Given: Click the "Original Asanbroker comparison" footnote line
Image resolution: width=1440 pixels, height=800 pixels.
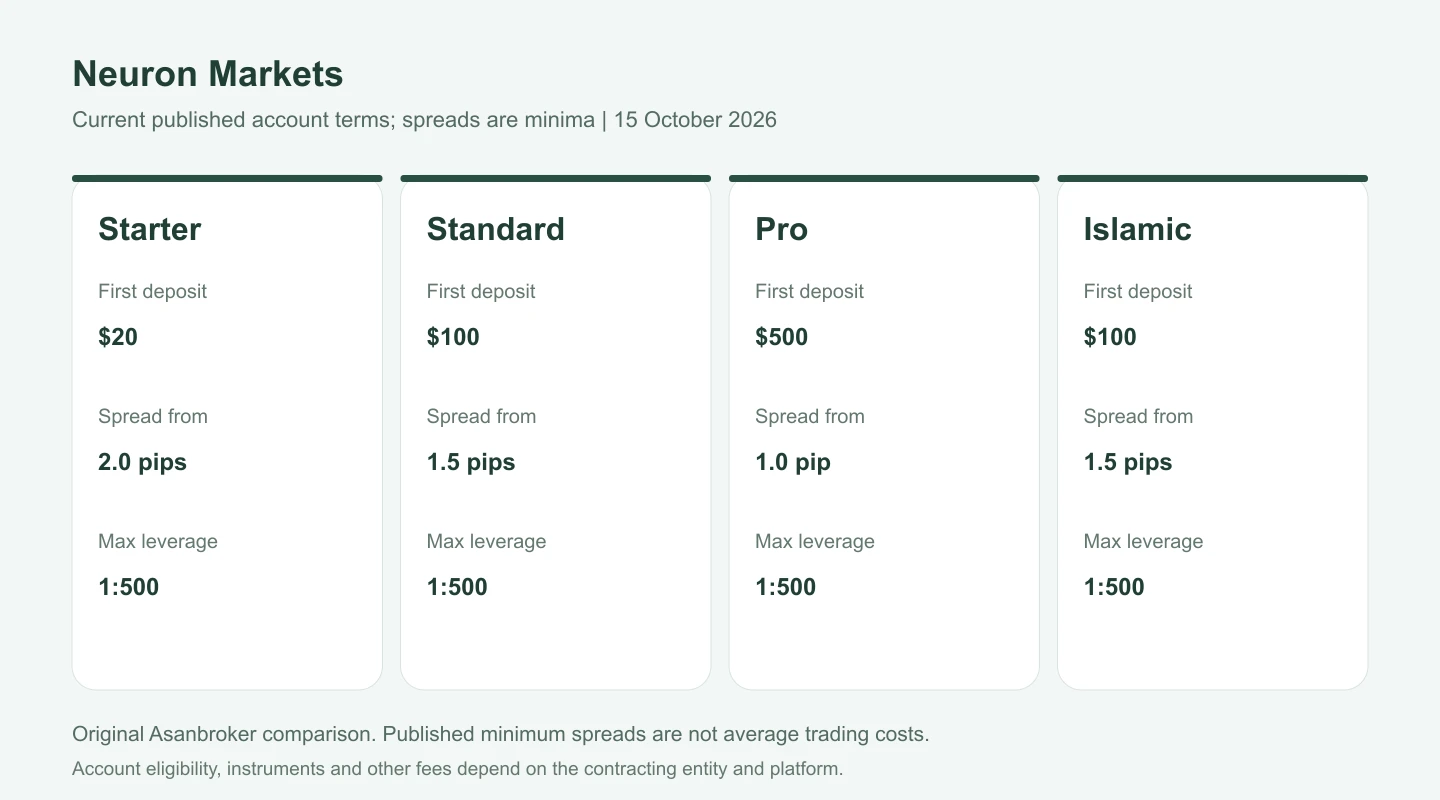Looking at the screenshot, I should pyautogui.click(x=501, y=734).
